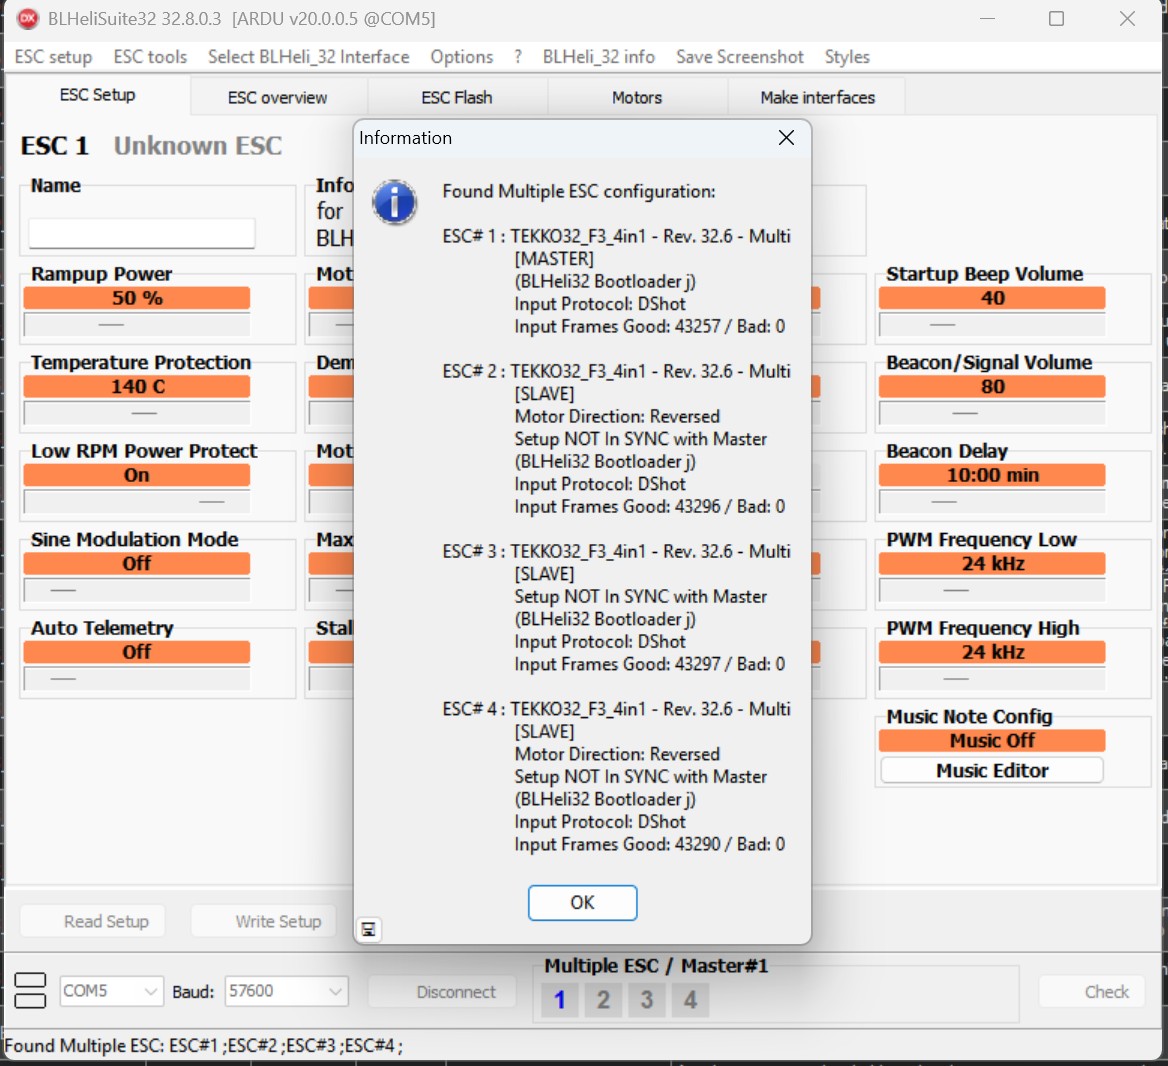Toggle ESC number 4 selection
The width and height of the screenshot is (1168, 1066).
[x=690, y=999]
